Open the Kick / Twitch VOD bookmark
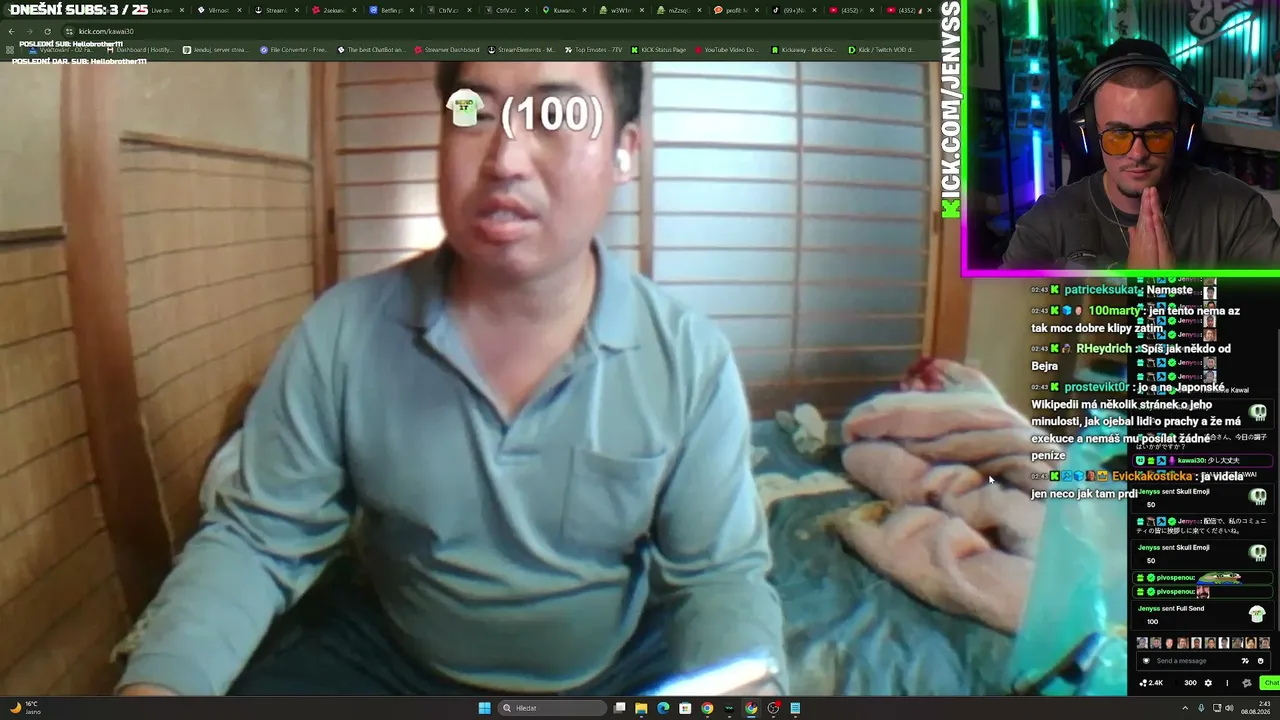1280x720 pixels. coord(881,50)
